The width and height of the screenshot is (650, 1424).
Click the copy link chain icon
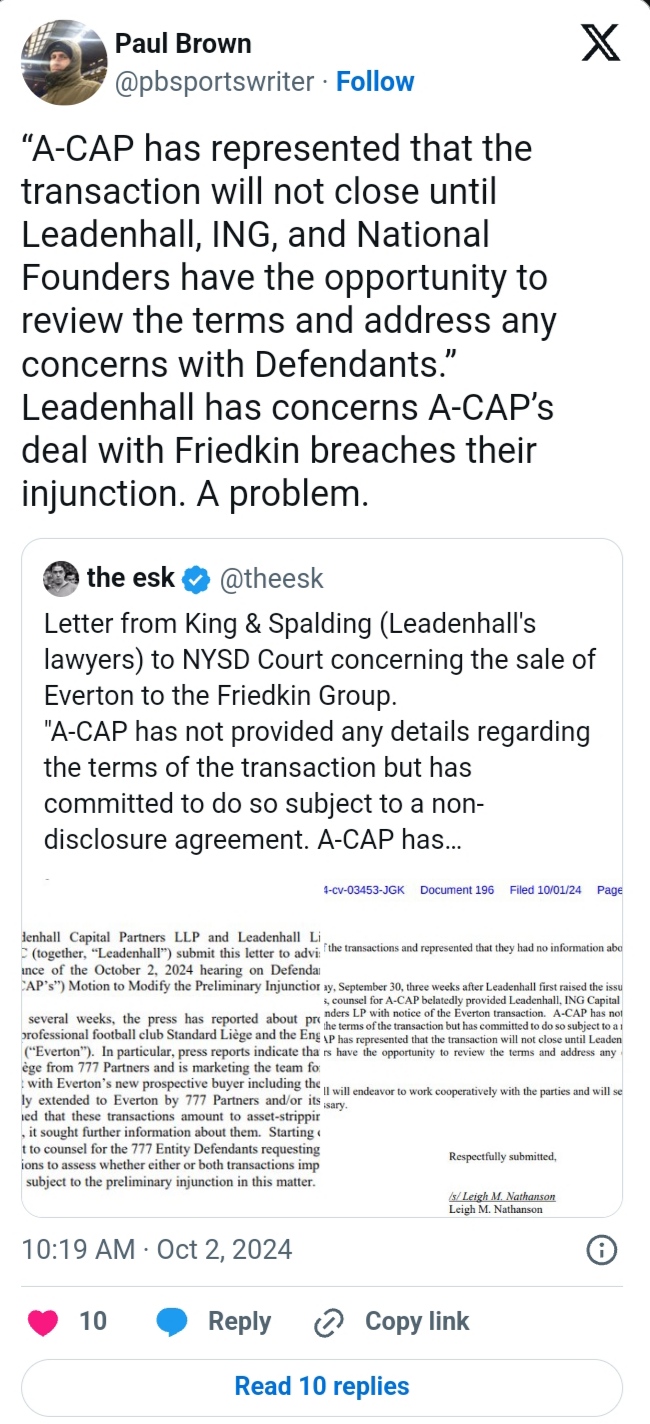(329, 1322)
